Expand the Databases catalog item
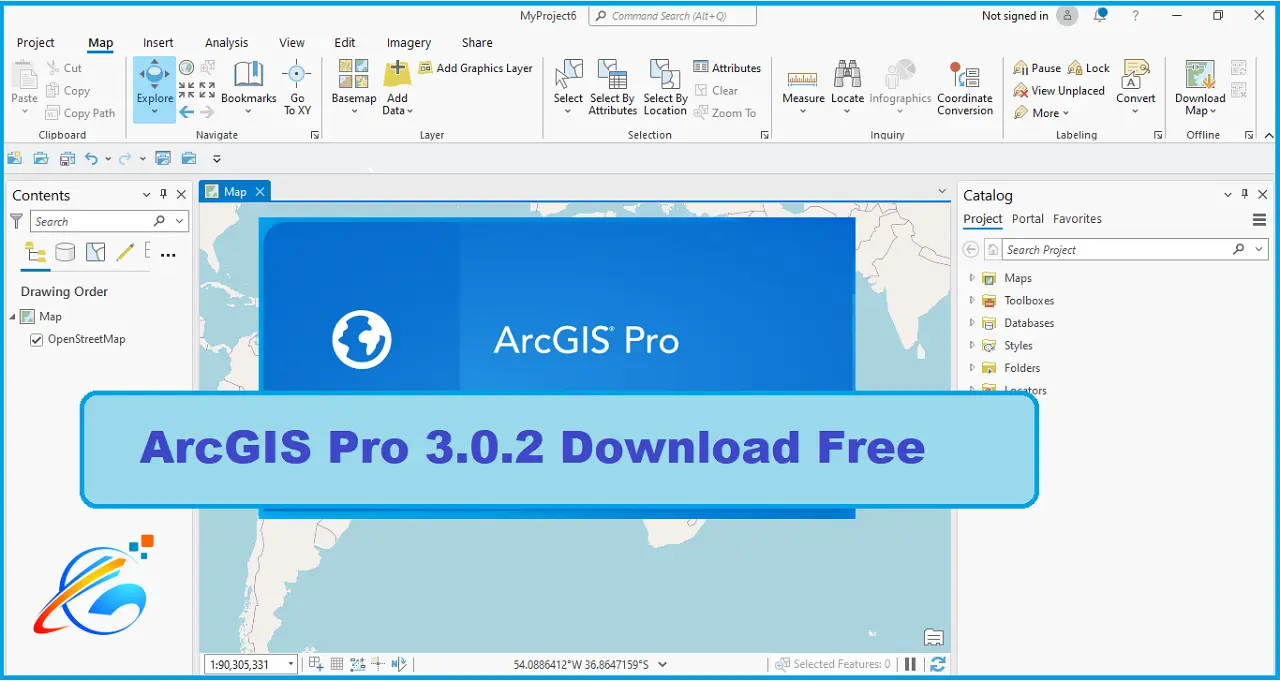Image resolution: width=1280 pixels, height=681 pixels. pos(972,323)
